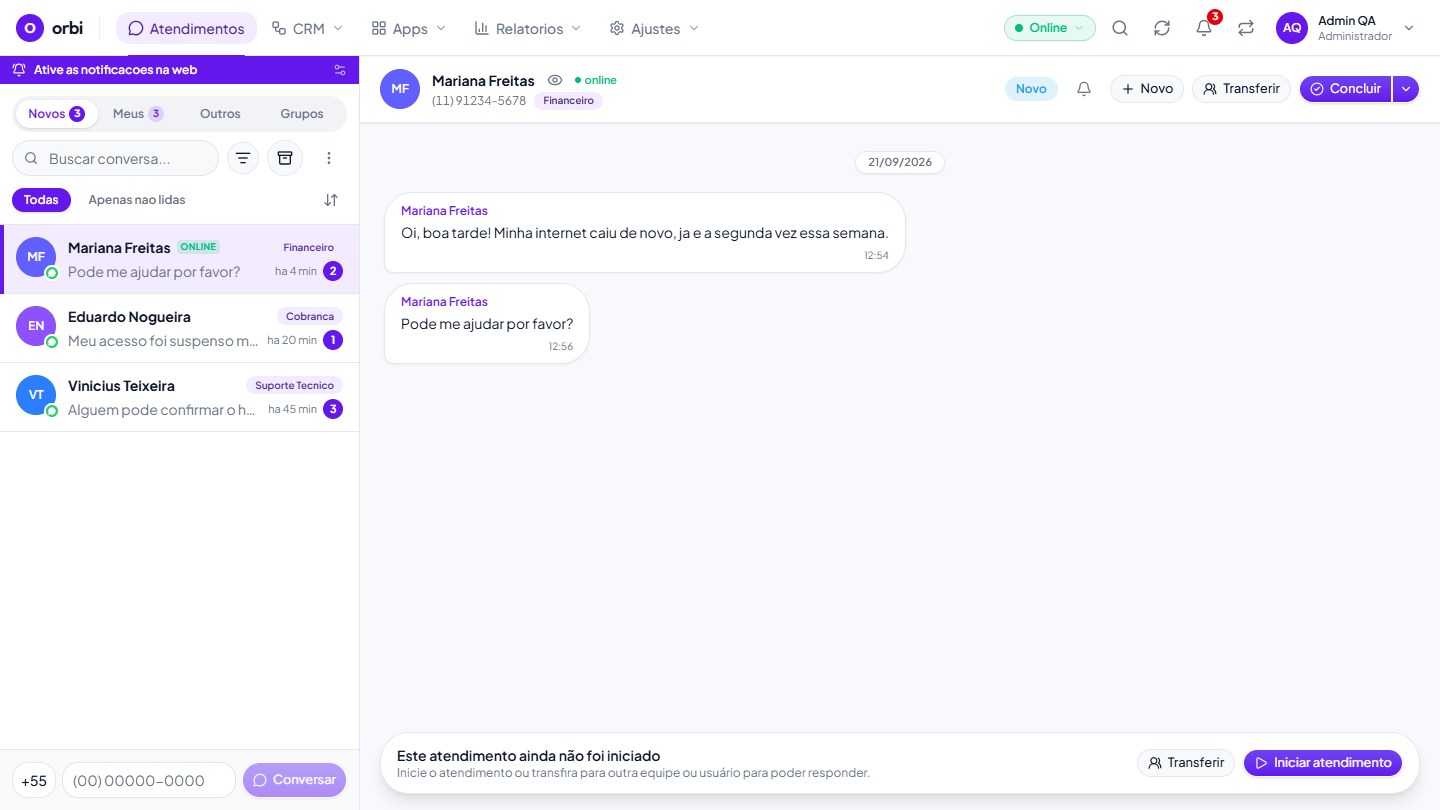Screen dimensions: 1440x810
Task: Click the AQ user avatar
Action: [1292, 28]
